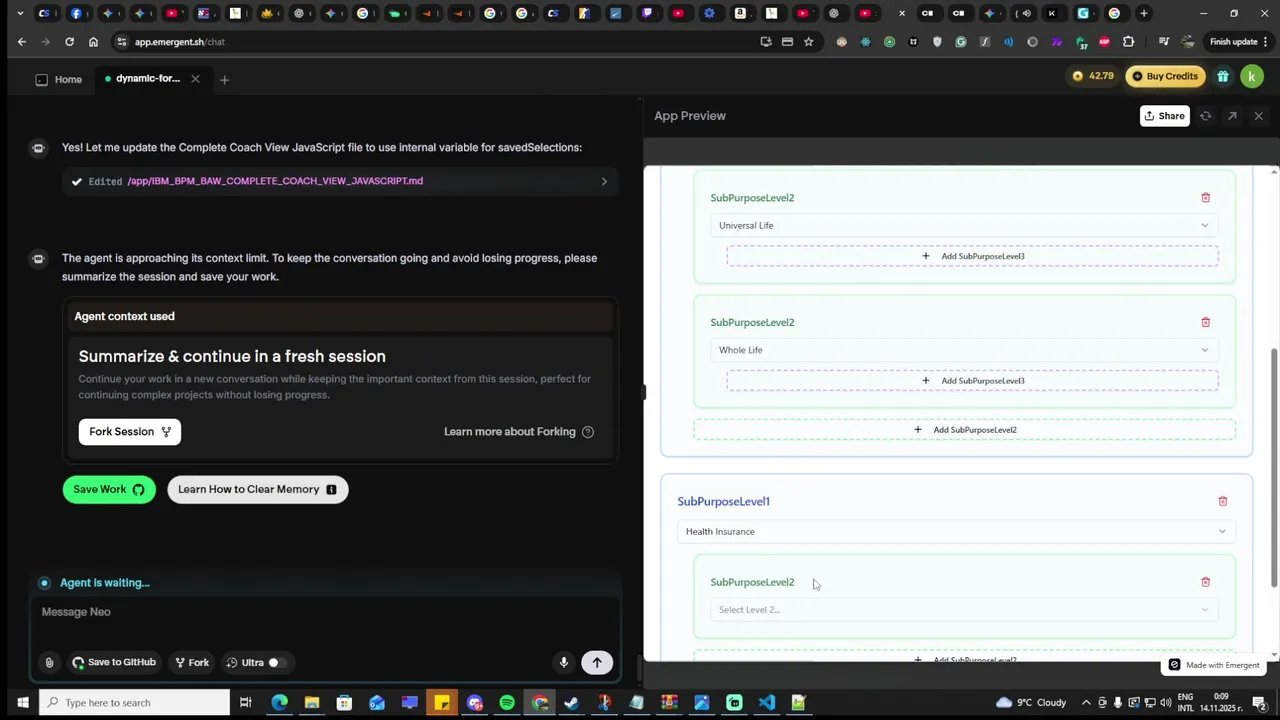Click the app preview vertical scrollbar
Image resolution: width=1280 pixels, height=720 pixels.
pyautogui.click(x=1273, y=468)
